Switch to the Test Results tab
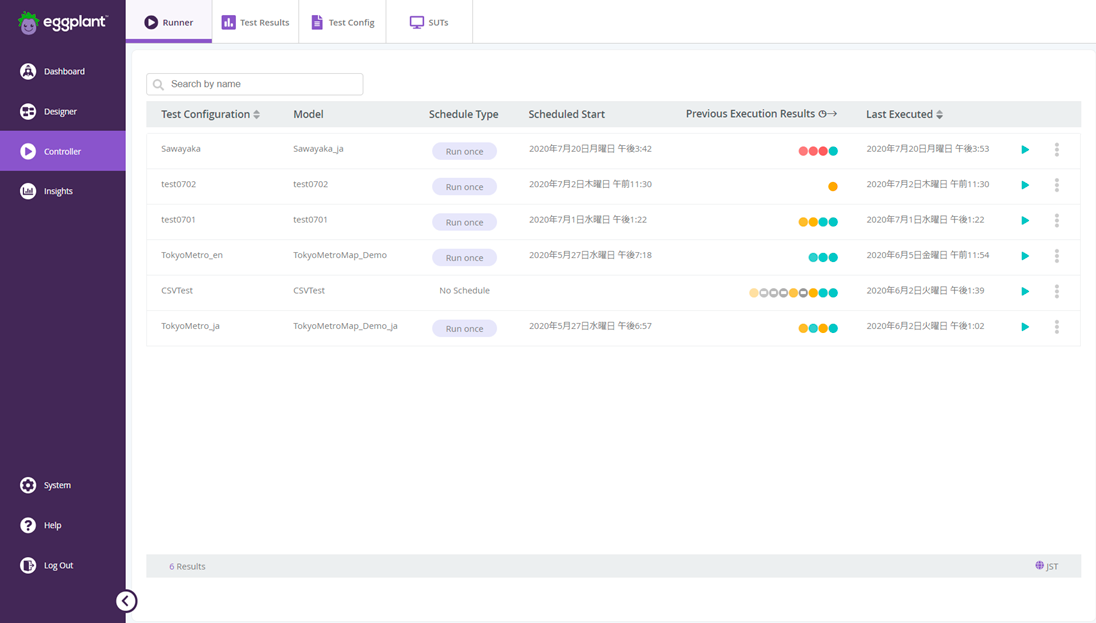 tap(255, 22)
